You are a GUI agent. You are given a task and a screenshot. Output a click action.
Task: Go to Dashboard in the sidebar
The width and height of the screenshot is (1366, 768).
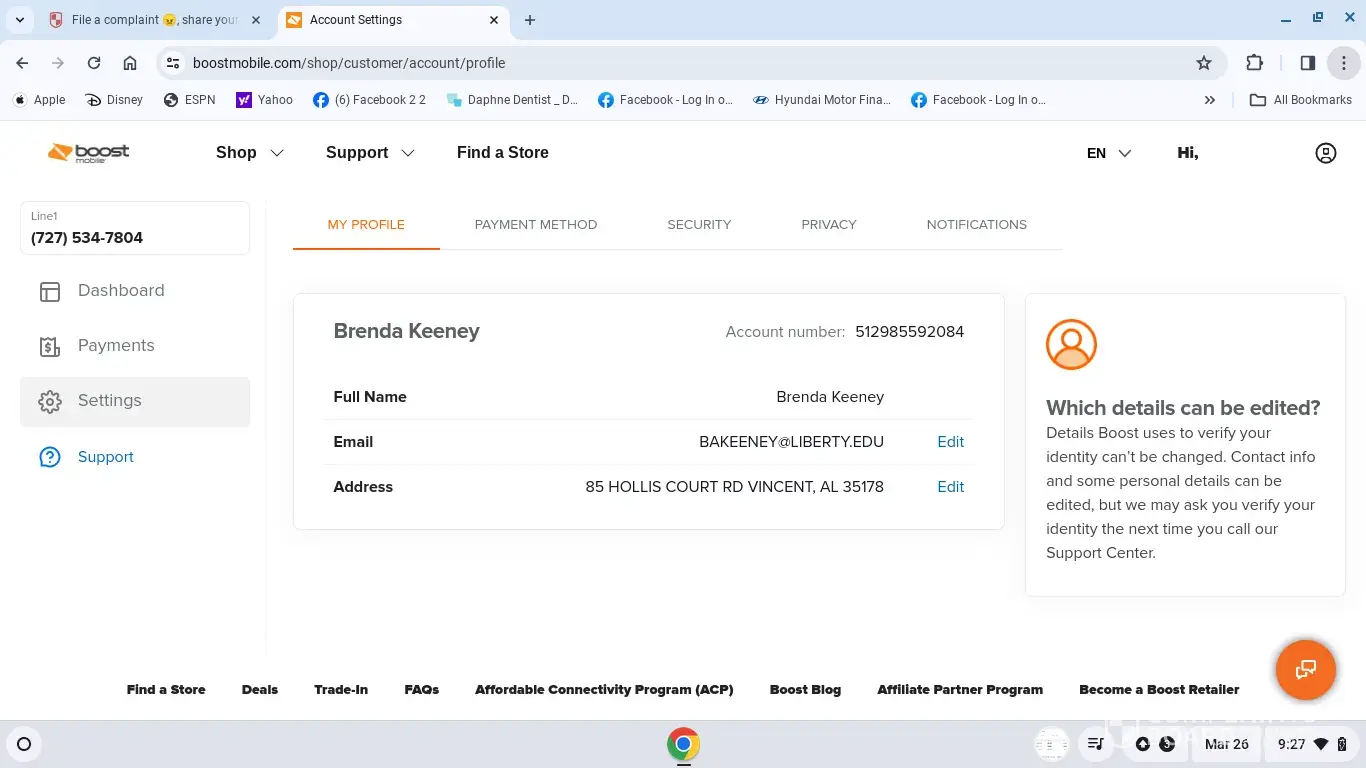click(120, 291)
